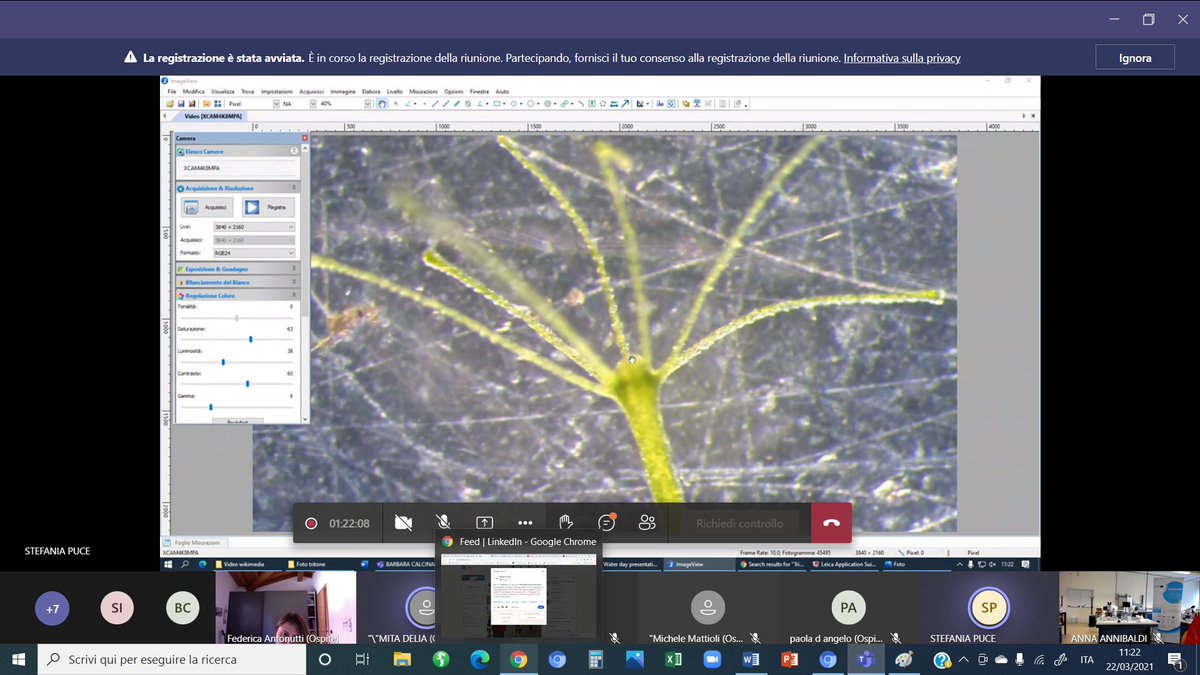Open Task View on the taskbar

pyautogui.click(x=363, y=660)
